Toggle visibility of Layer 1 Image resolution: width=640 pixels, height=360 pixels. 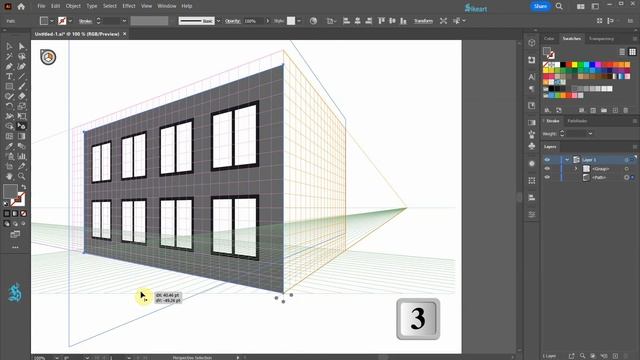point(547,160)
